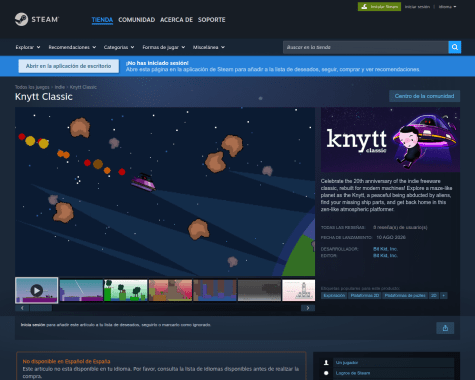Click the thumbnail strip right arrow
This screenshot has width=475, height=380.
308,308
